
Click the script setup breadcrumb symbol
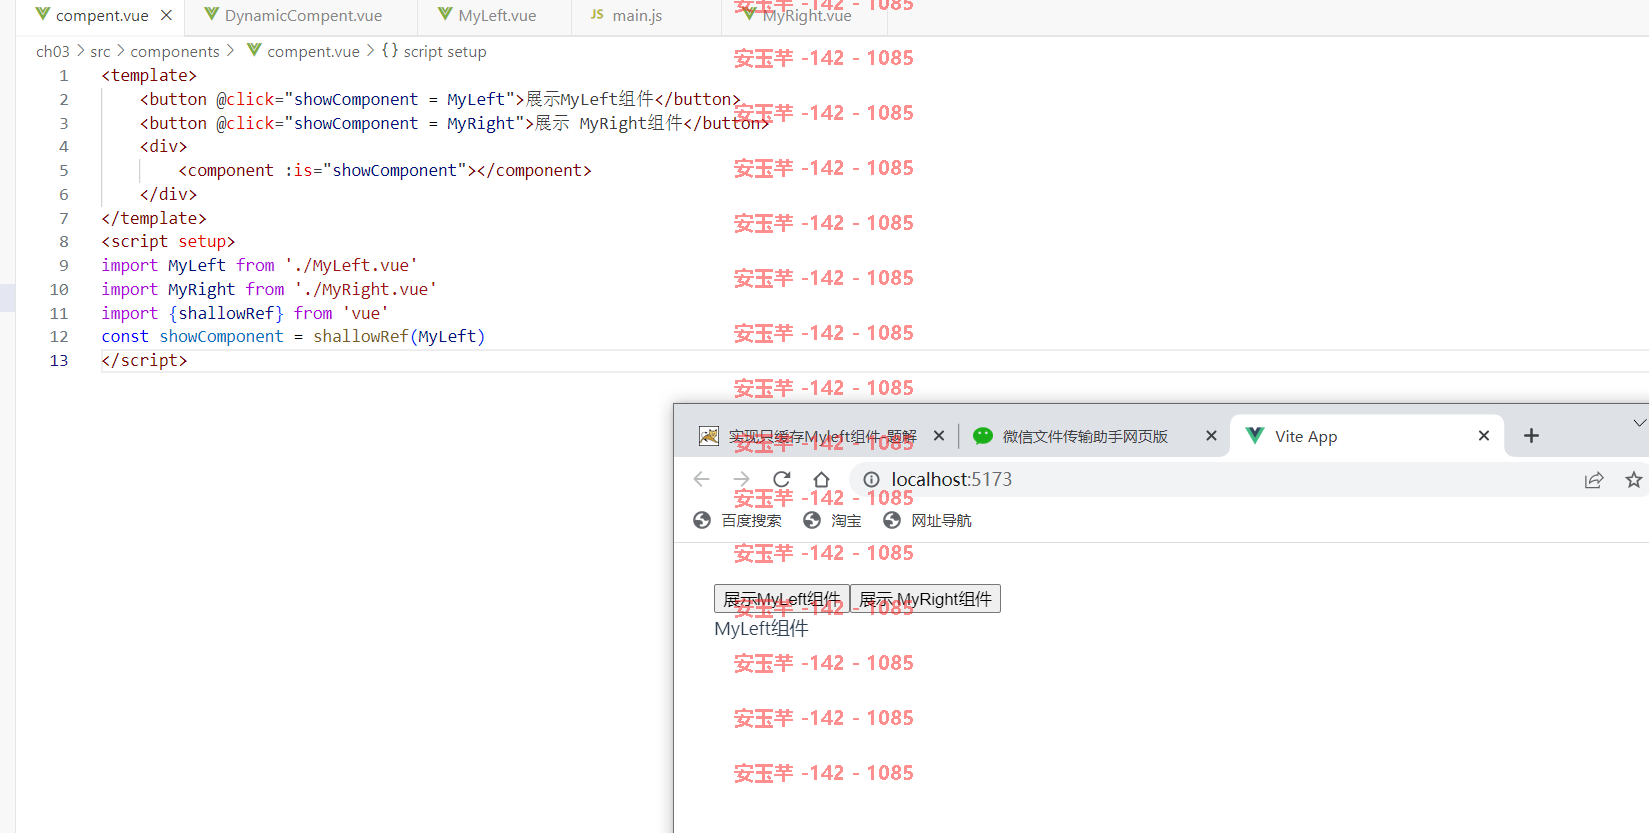445,52
